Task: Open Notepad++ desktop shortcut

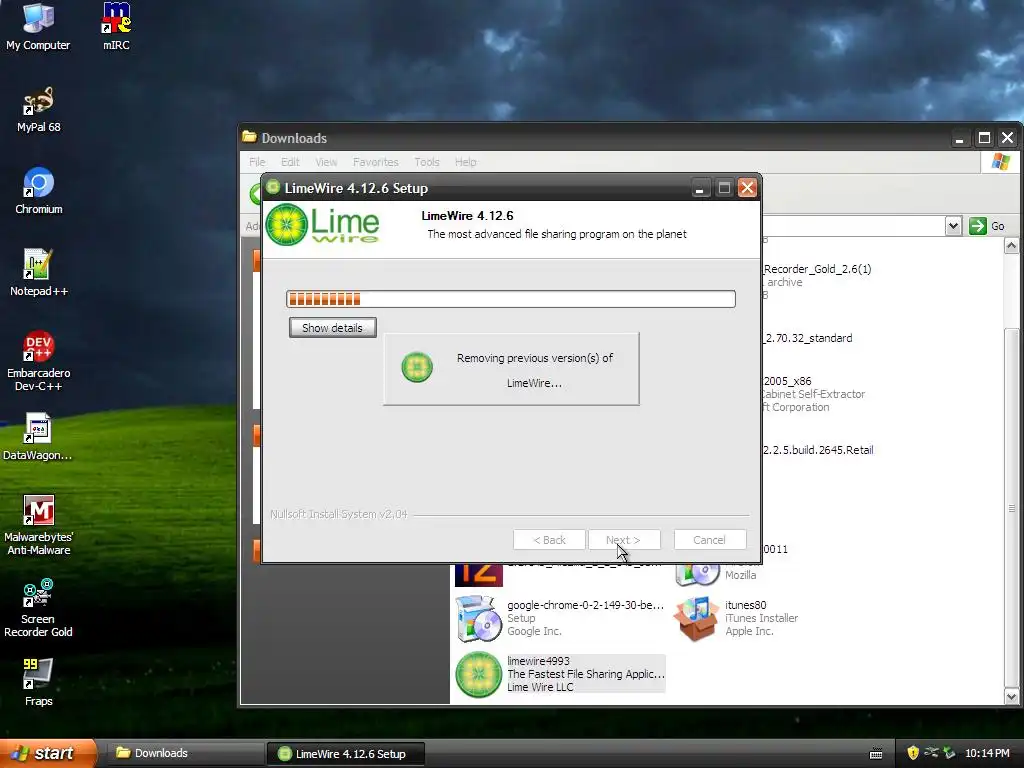Action: point(39,272)
